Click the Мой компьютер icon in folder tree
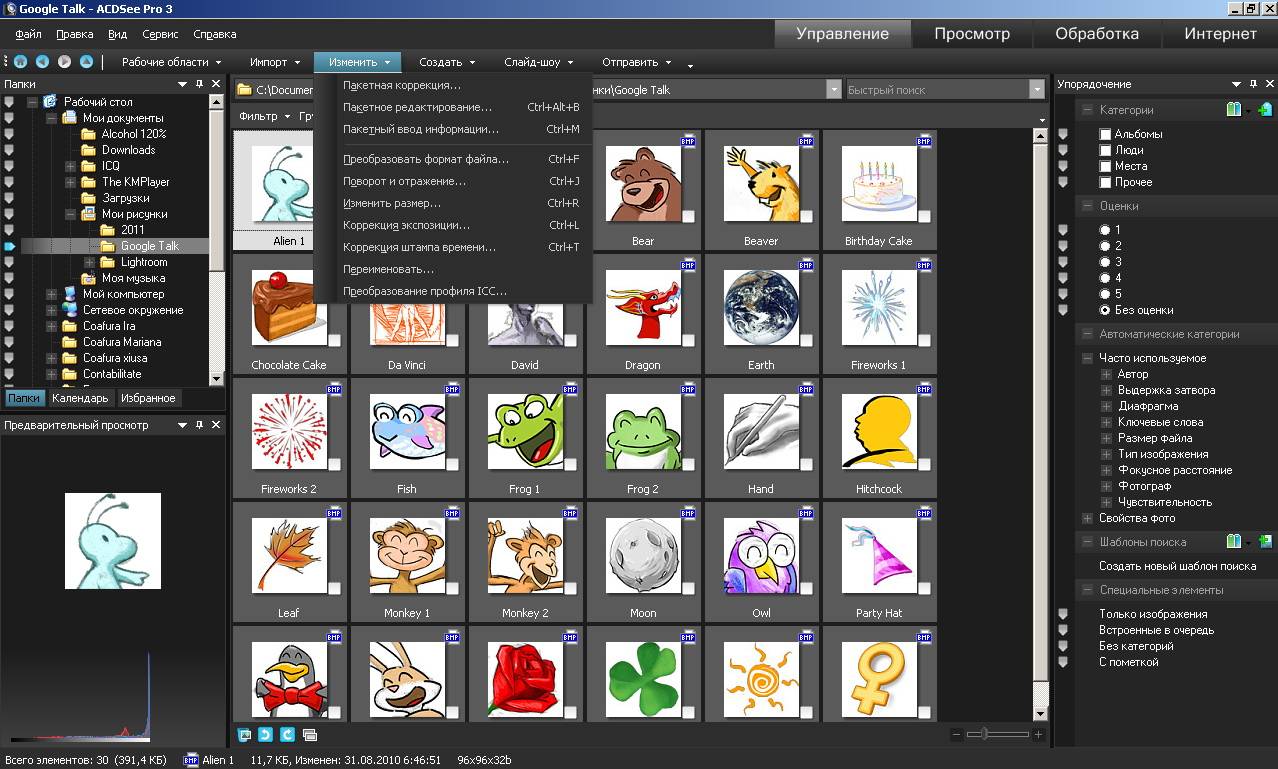The image size is (1278, 769). pyautogui.click(x=70, y=294)
